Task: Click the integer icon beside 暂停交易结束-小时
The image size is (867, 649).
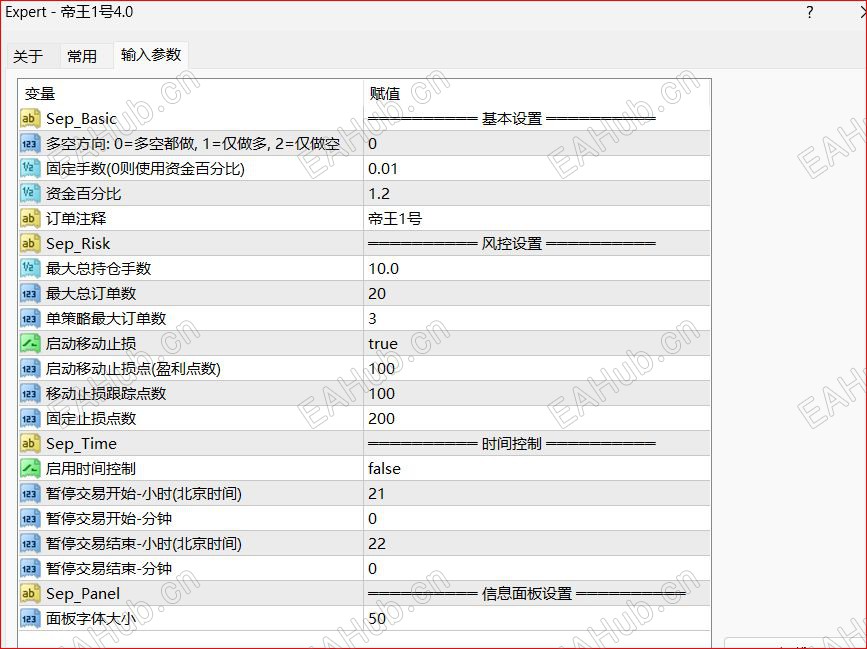Action: coord(30,543)
